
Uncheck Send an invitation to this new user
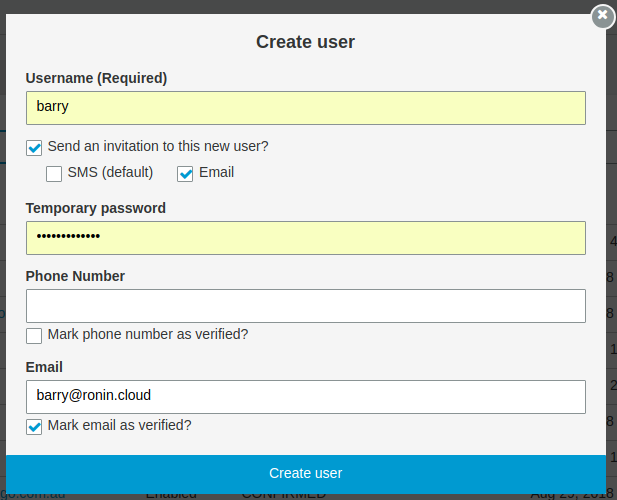pyautogui.click(x=34, y=148)
